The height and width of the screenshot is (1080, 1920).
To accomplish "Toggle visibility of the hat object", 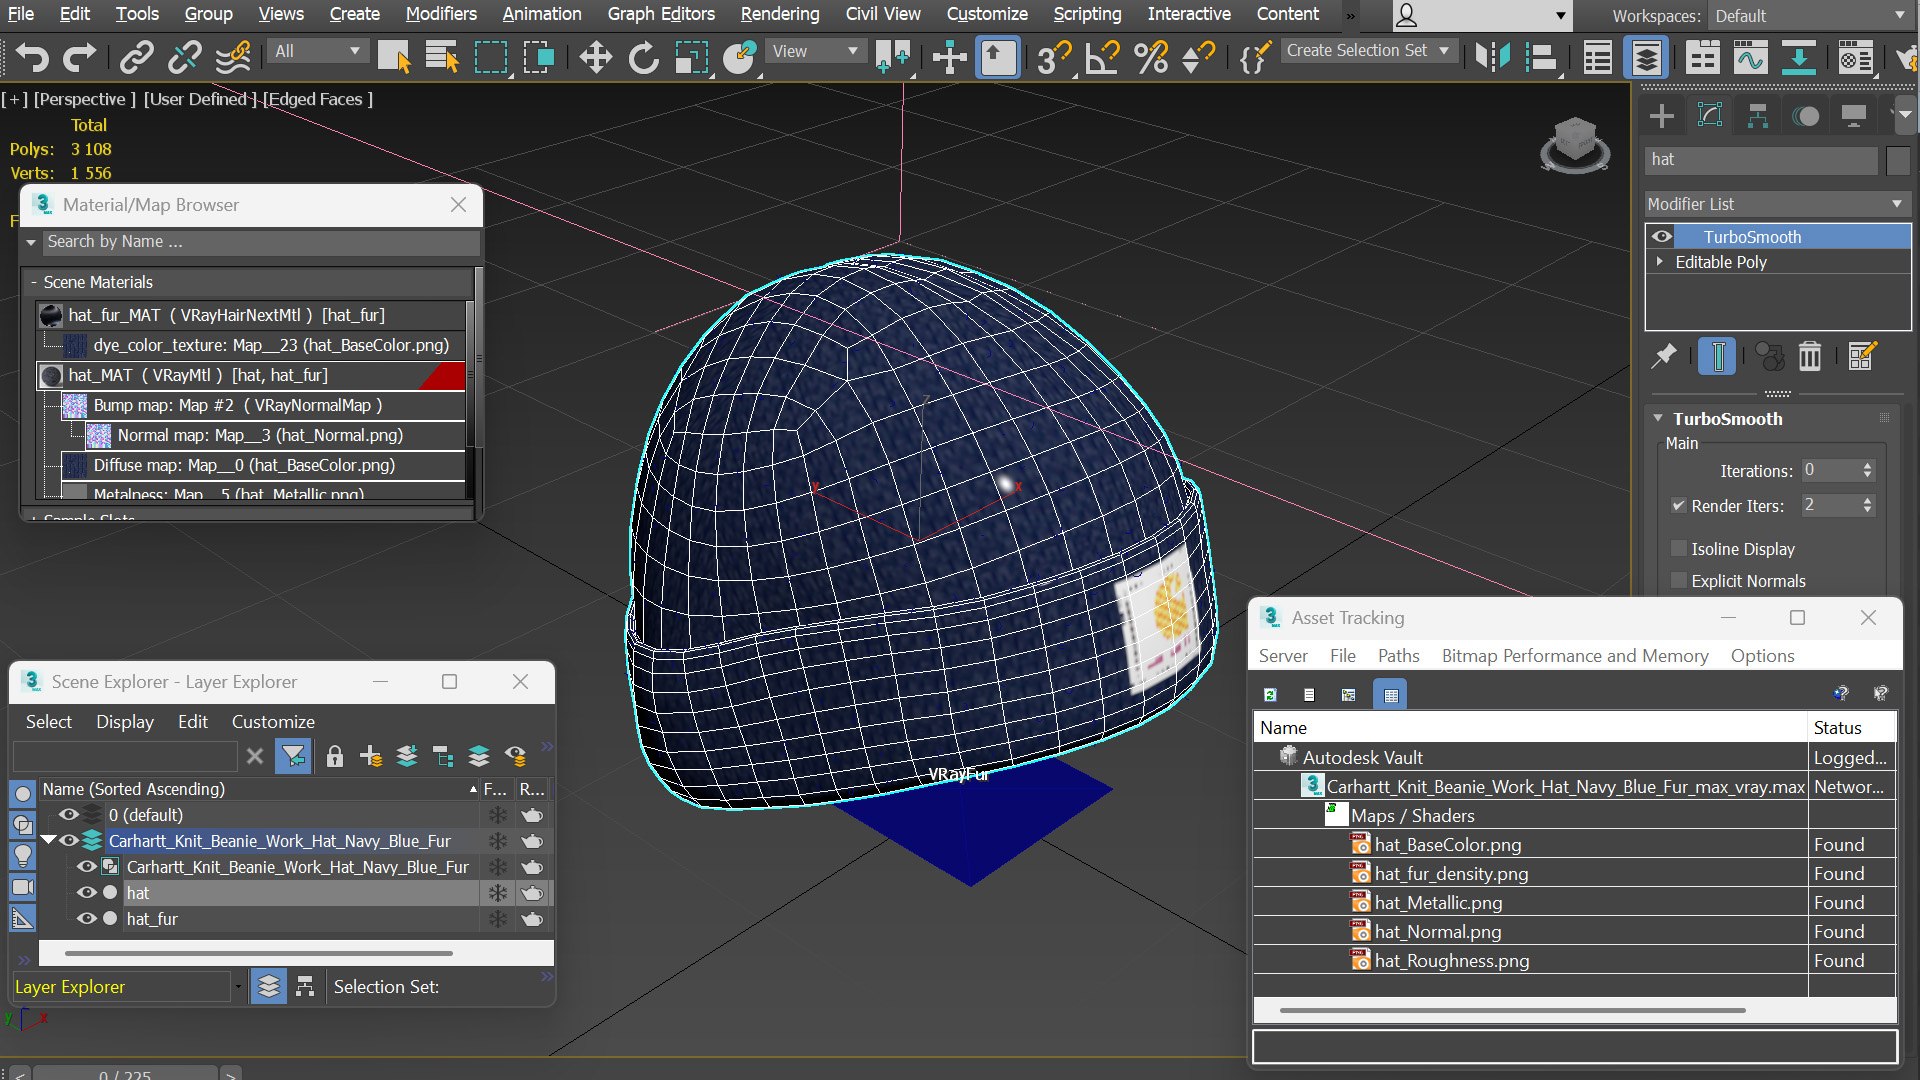I will pos(87,893).
